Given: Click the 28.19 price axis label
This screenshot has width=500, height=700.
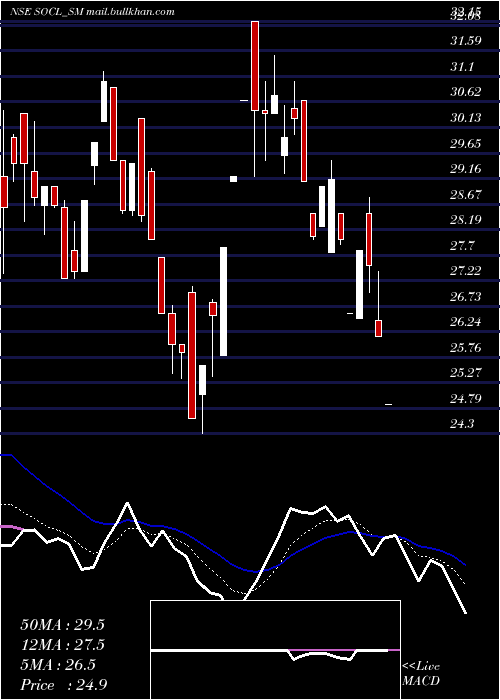Looking at the screenshot, I should coord(466,219).
